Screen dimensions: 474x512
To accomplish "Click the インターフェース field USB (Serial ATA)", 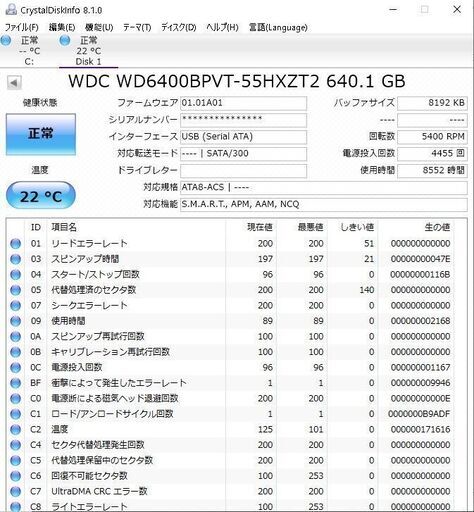I will click(x=243, y=137).
